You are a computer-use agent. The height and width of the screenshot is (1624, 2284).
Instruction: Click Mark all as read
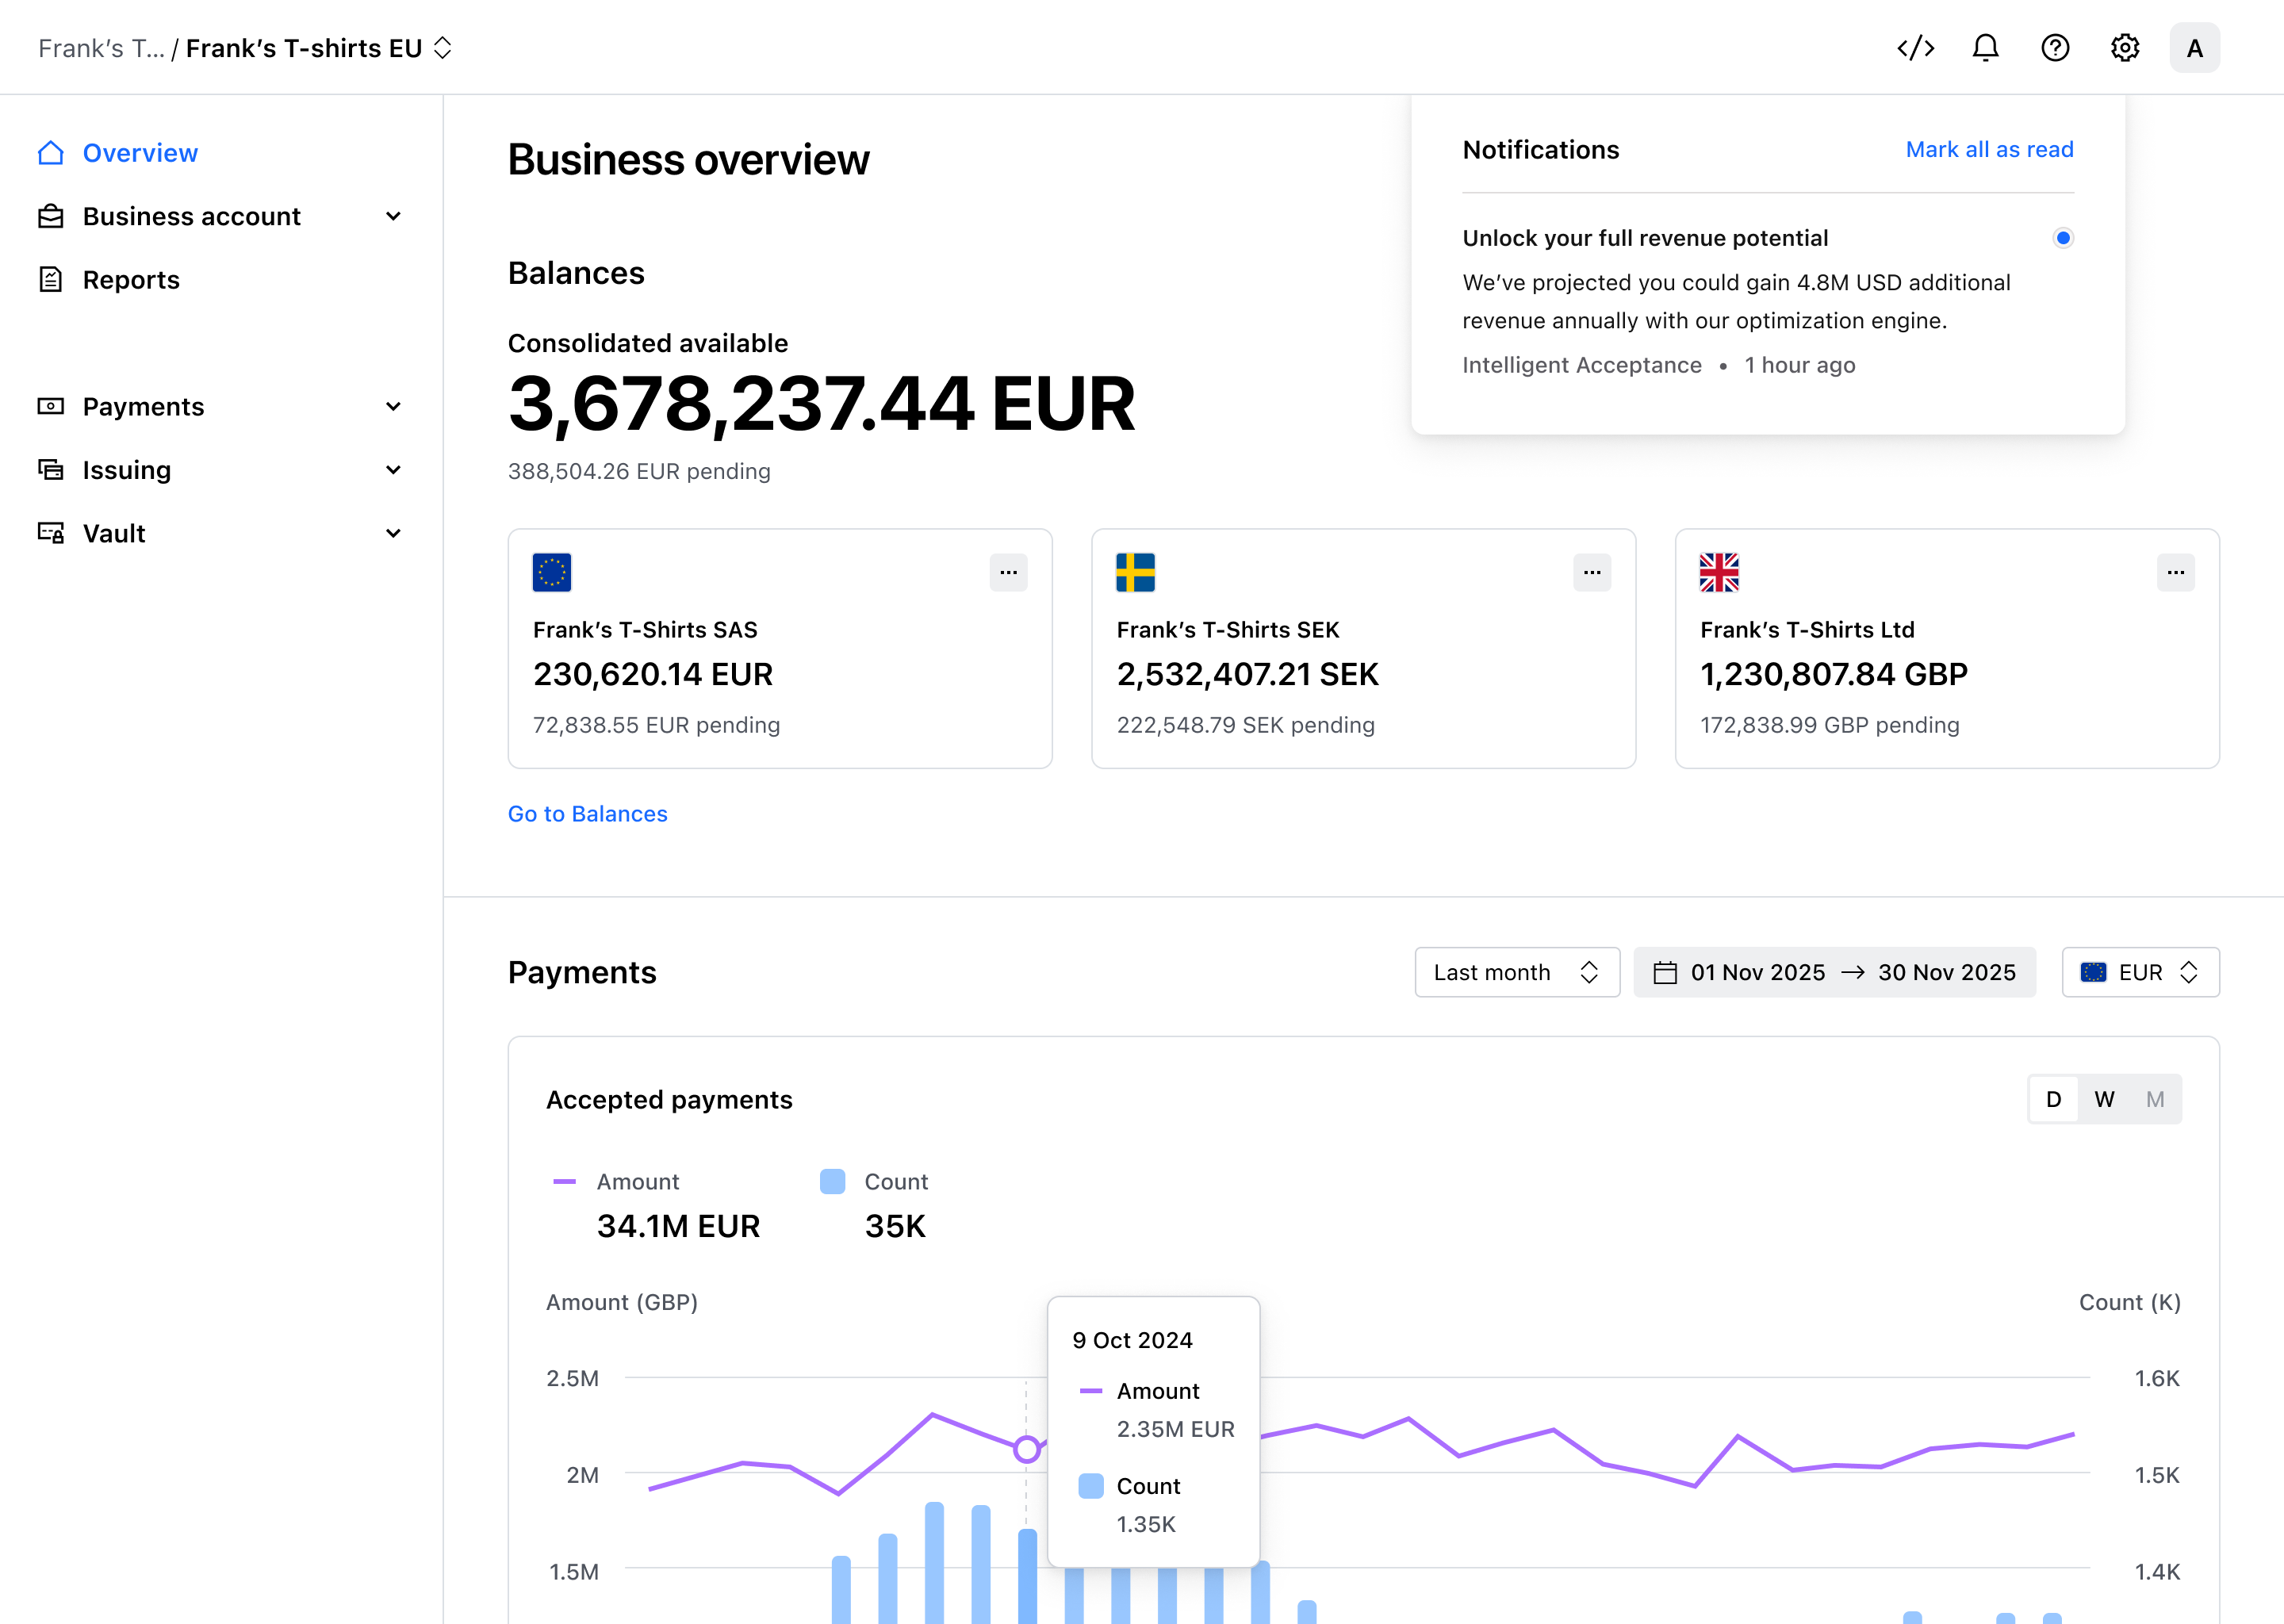click(x=1989, y=150)
